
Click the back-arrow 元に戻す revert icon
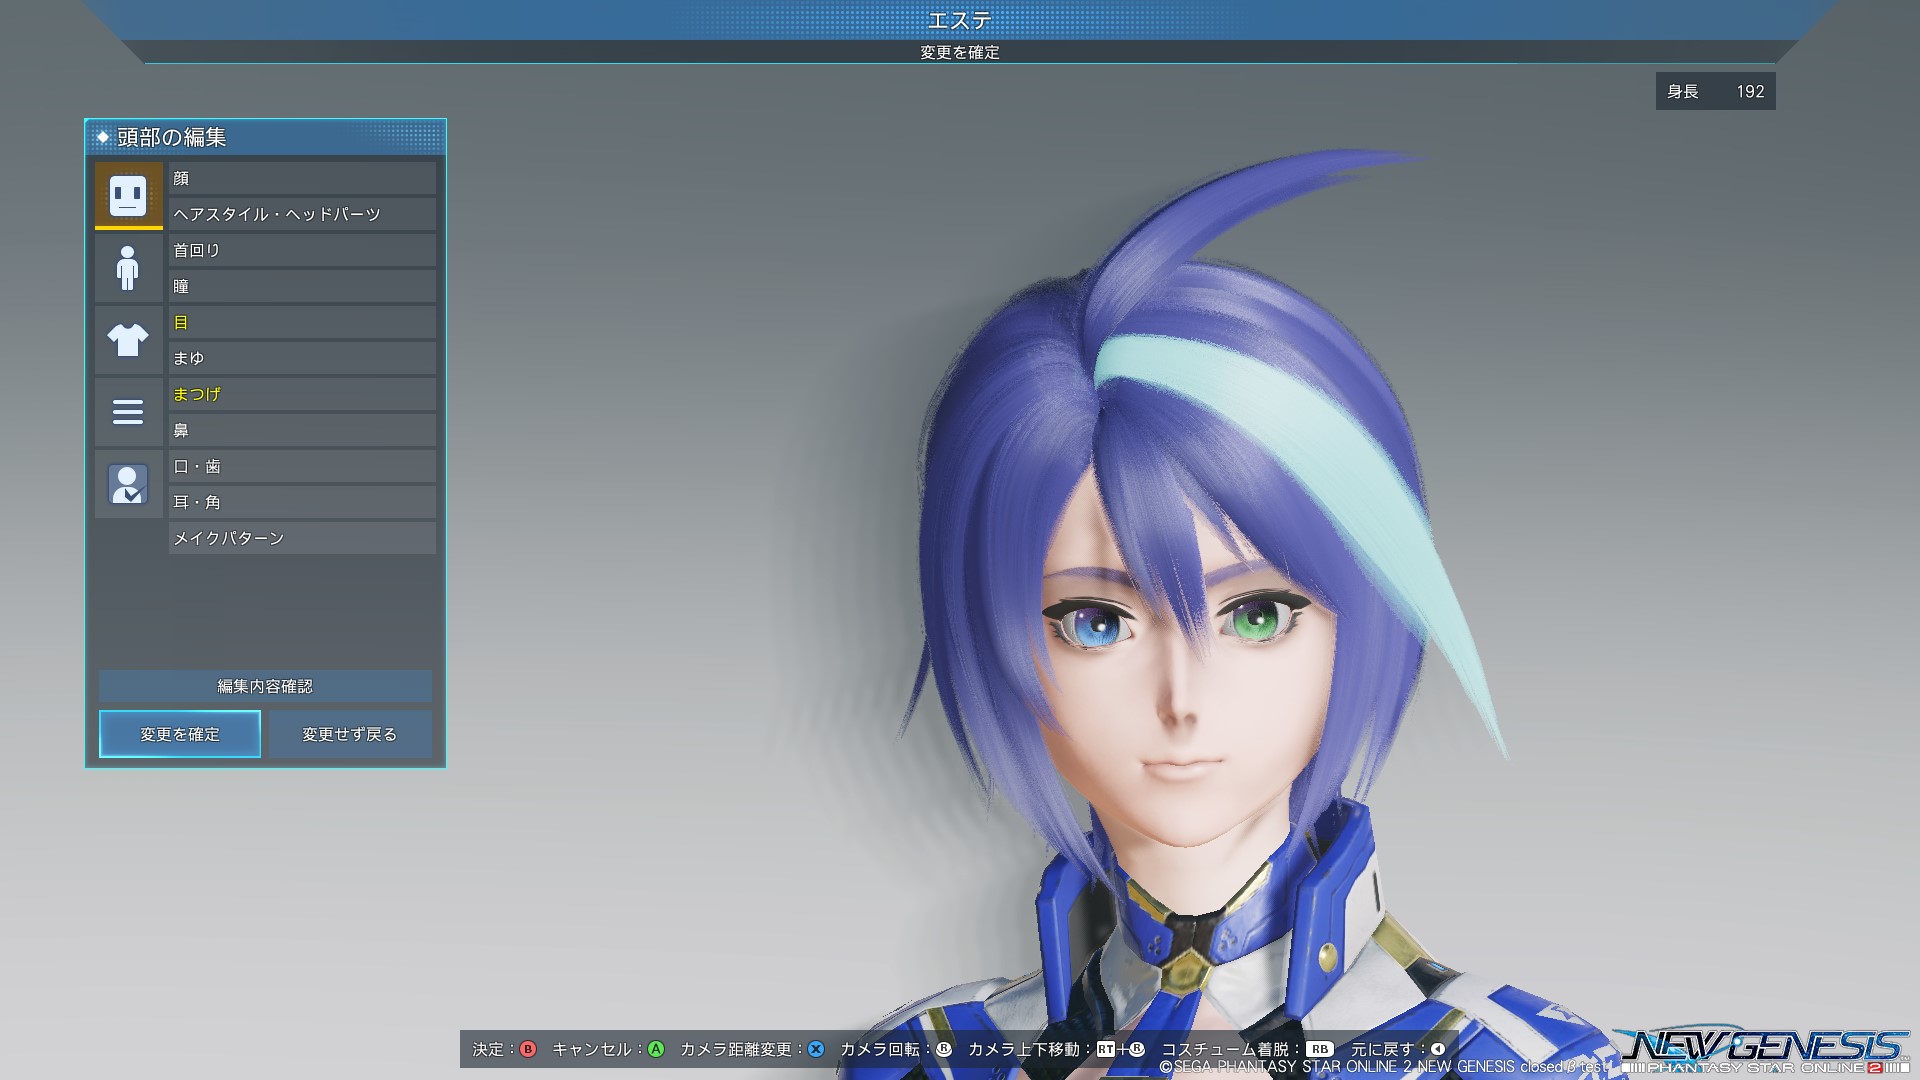coord(1437,1049)
